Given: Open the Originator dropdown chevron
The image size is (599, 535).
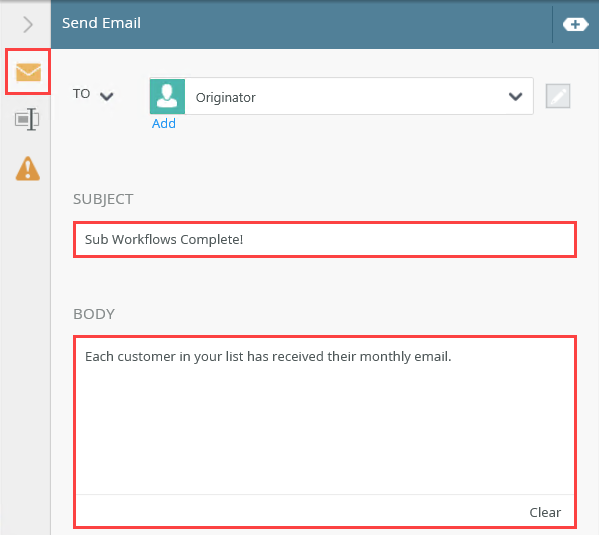Looking at the screenshot, I should click(x=515, y=96).
